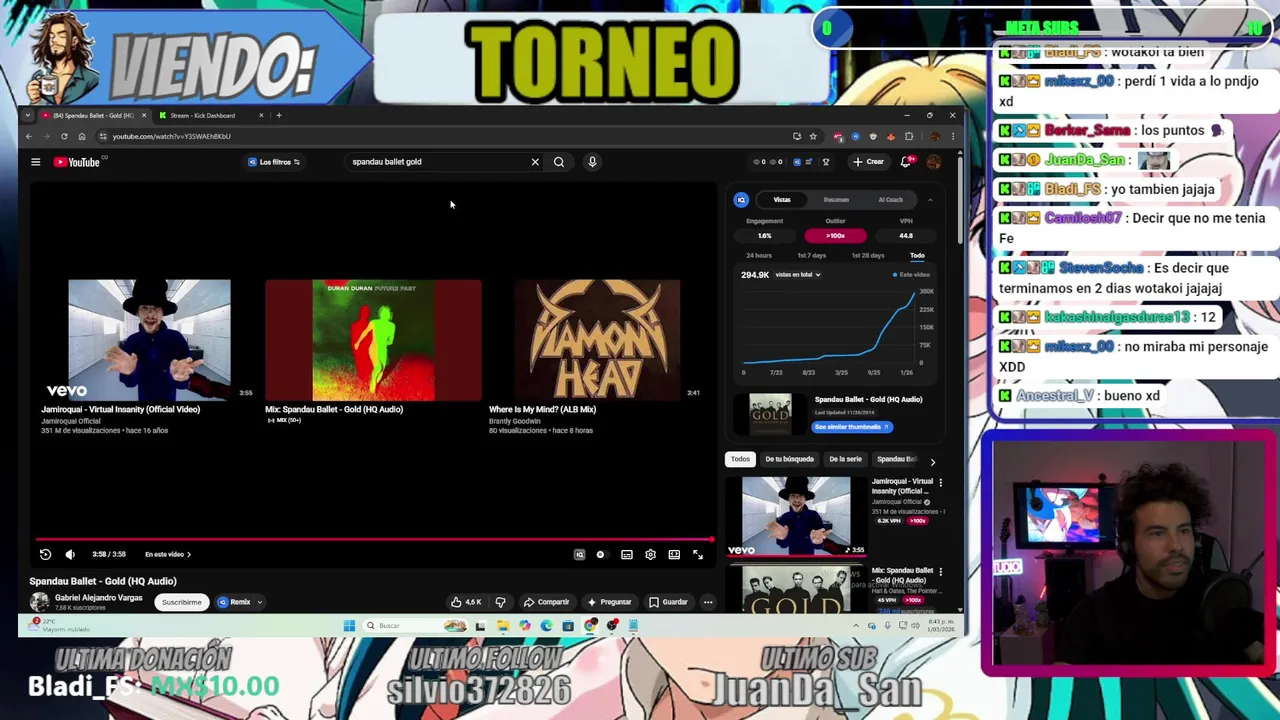Open the YouTube hamburger guide menu
Screen dimensions: 1280x720
coord(35,162)
